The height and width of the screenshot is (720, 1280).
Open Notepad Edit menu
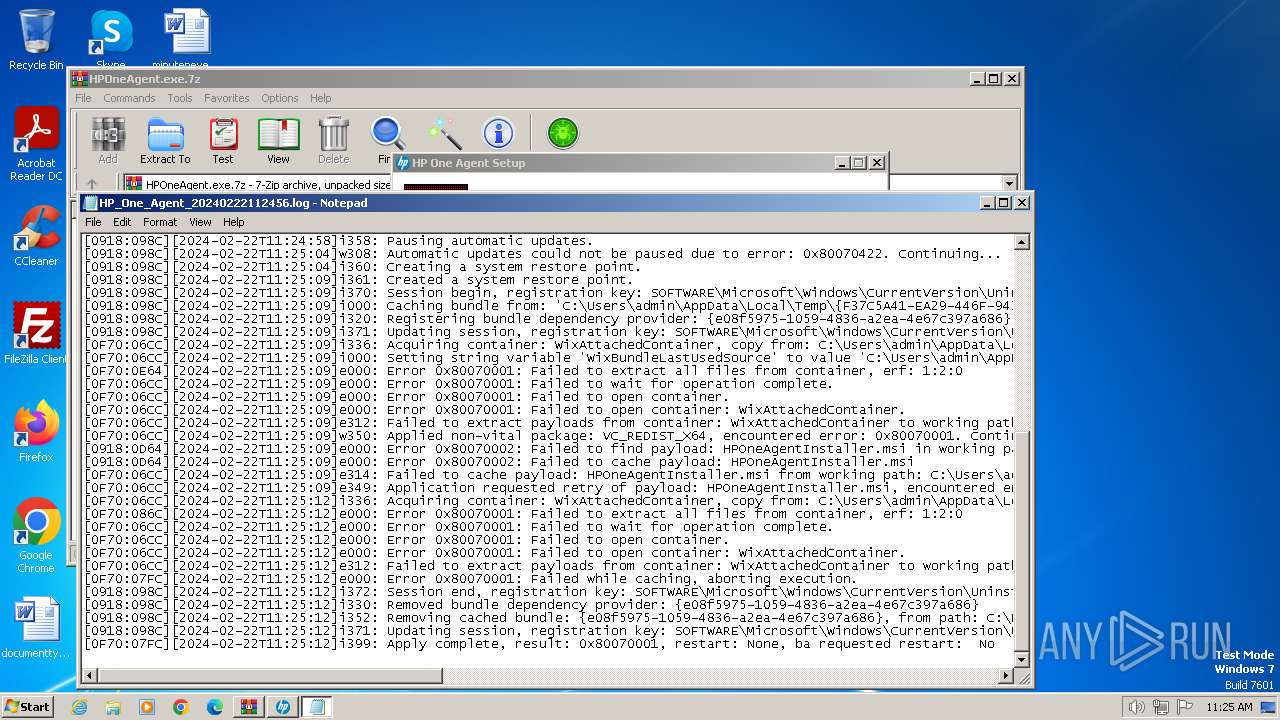click(122, 222)
